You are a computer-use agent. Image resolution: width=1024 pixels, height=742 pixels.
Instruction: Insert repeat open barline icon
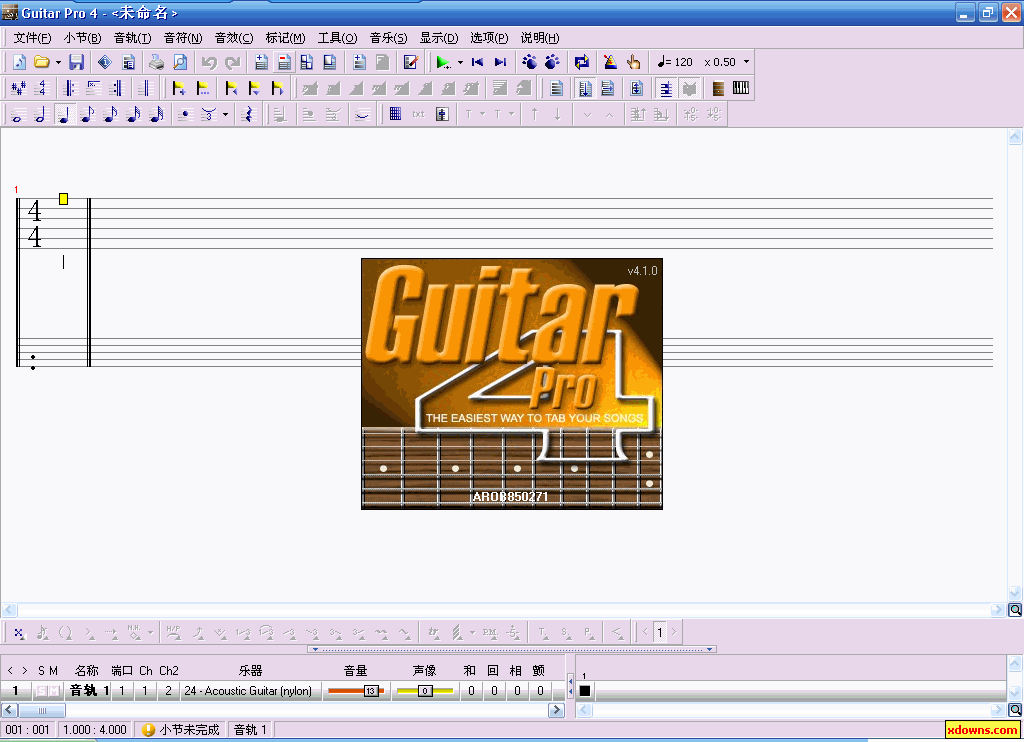(x=70, y=88)
